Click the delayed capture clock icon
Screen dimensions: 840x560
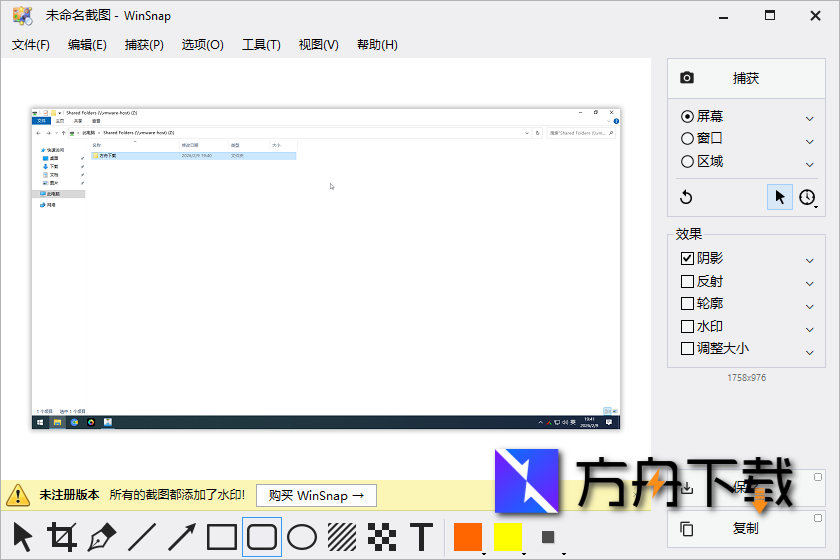point(807,197)
